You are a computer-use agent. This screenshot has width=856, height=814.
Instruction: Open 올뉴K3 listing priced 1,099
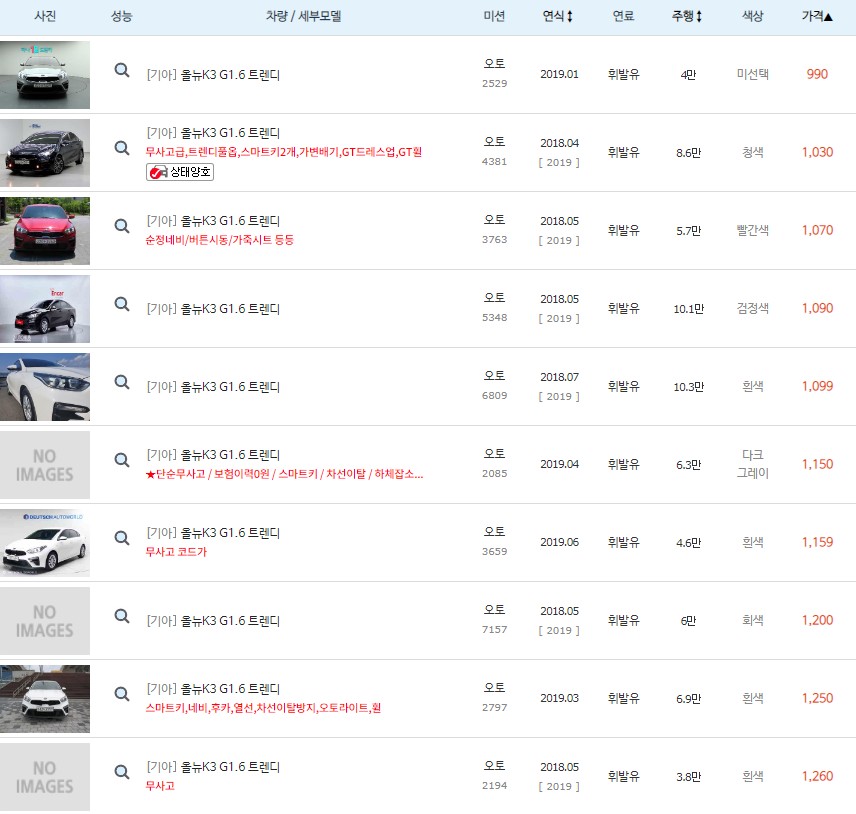[213, 387]
